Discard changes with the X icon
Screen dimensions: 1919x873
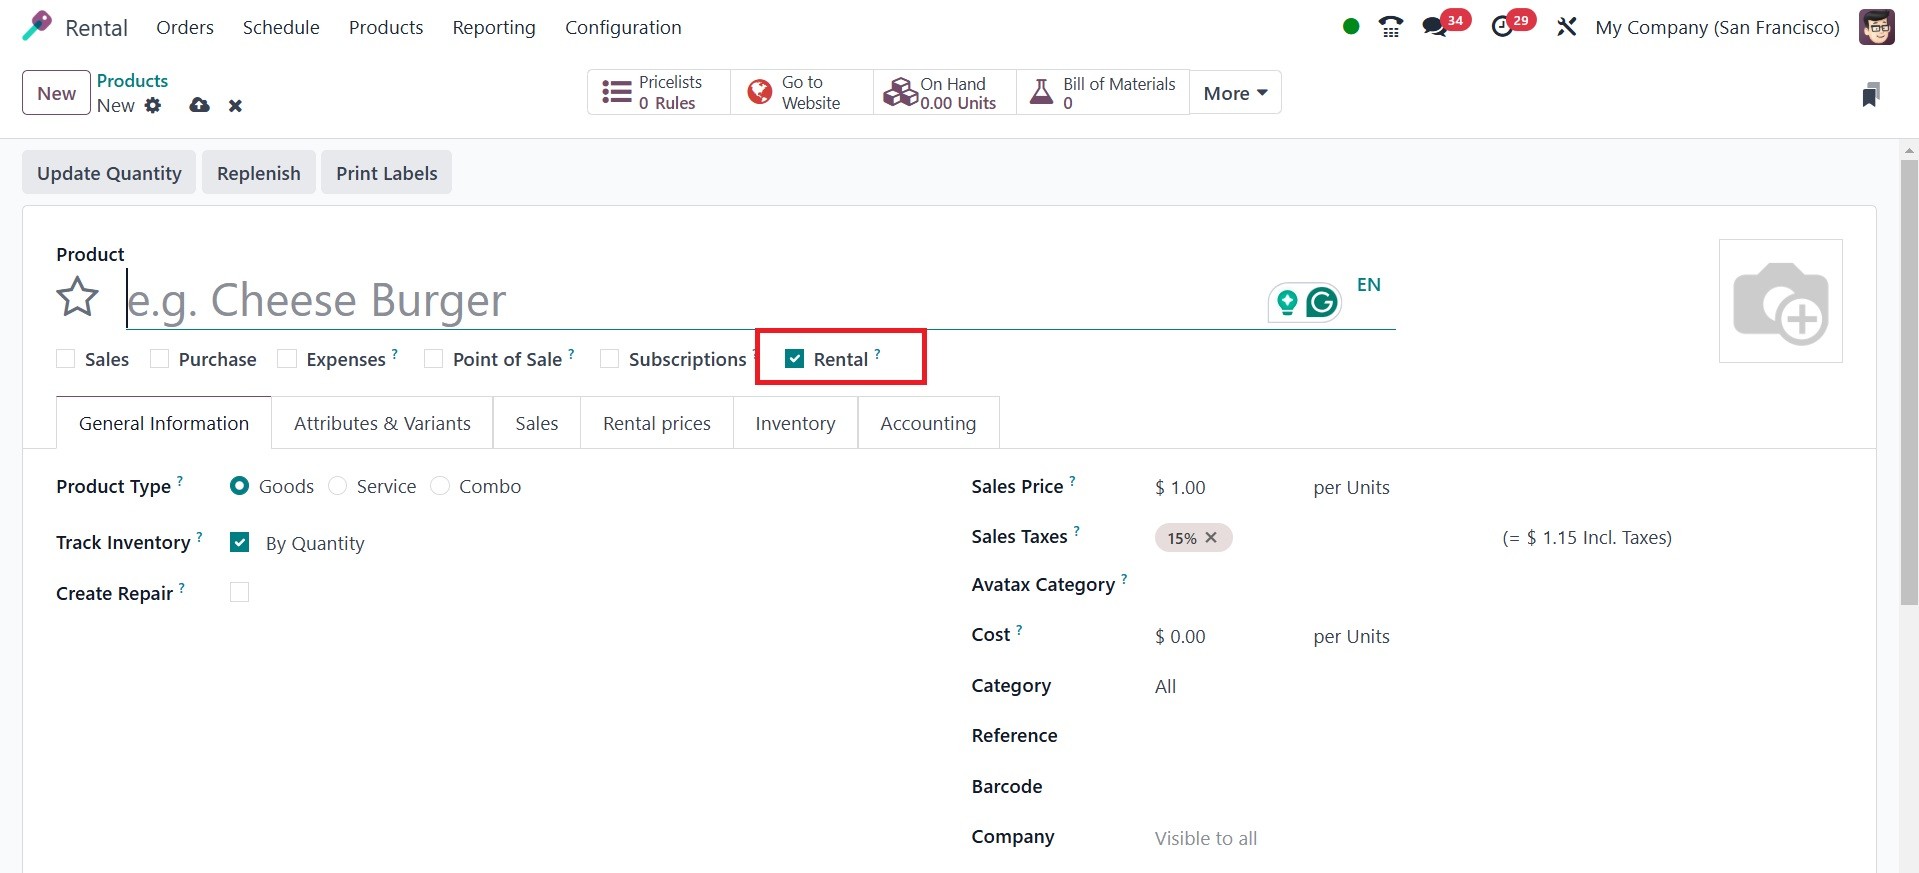tap(235, 106)
